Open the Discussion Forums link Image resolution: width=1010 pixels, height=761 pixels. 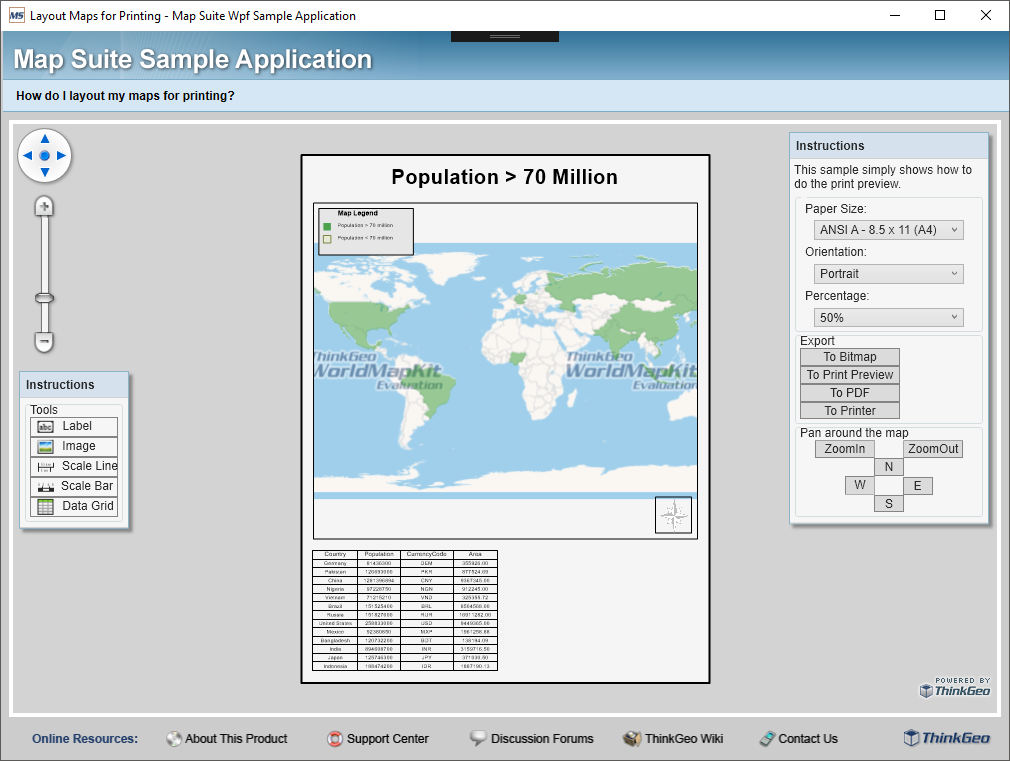pos(532,739)
